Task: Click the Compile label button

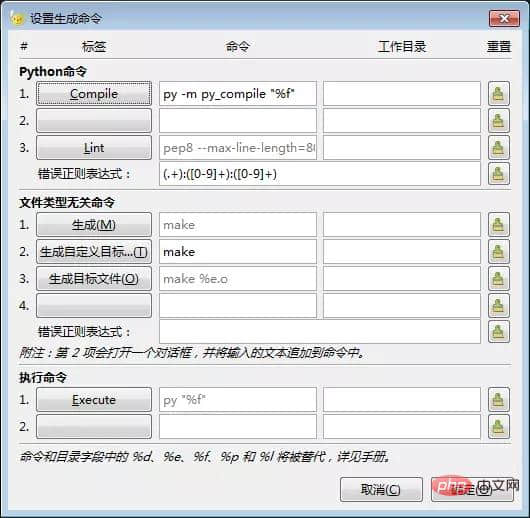Action: coord(94,94)
